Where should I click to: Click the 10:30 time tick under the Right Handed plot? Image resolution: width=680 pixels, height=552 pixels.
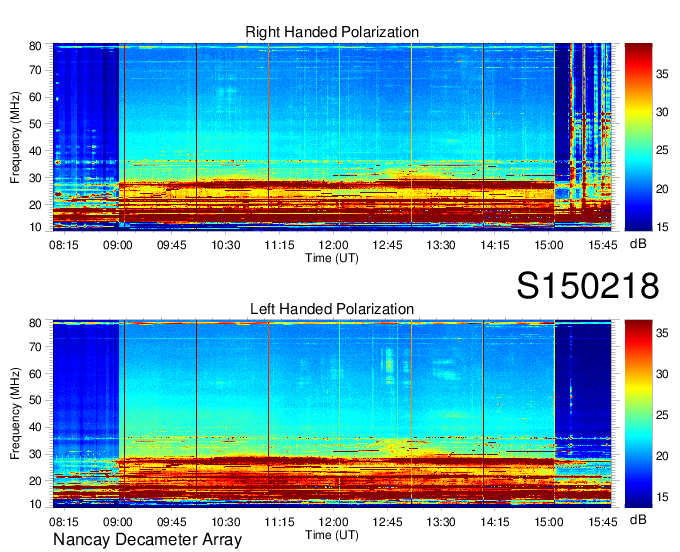point(226,245)
